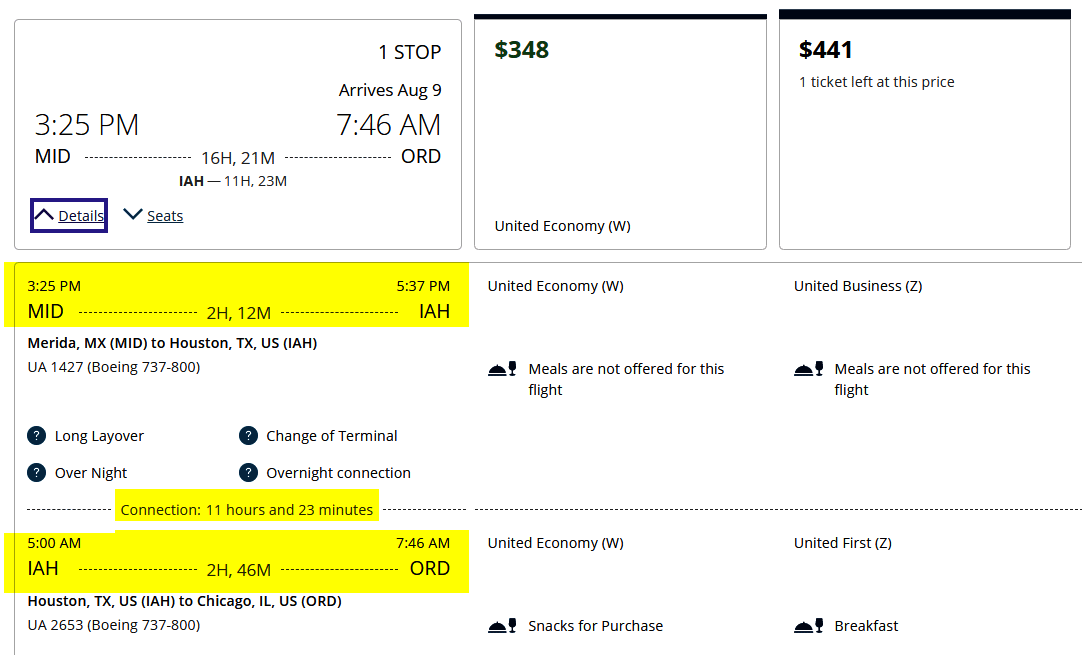Click the Overnight connection help icon

tap(248, 473)
